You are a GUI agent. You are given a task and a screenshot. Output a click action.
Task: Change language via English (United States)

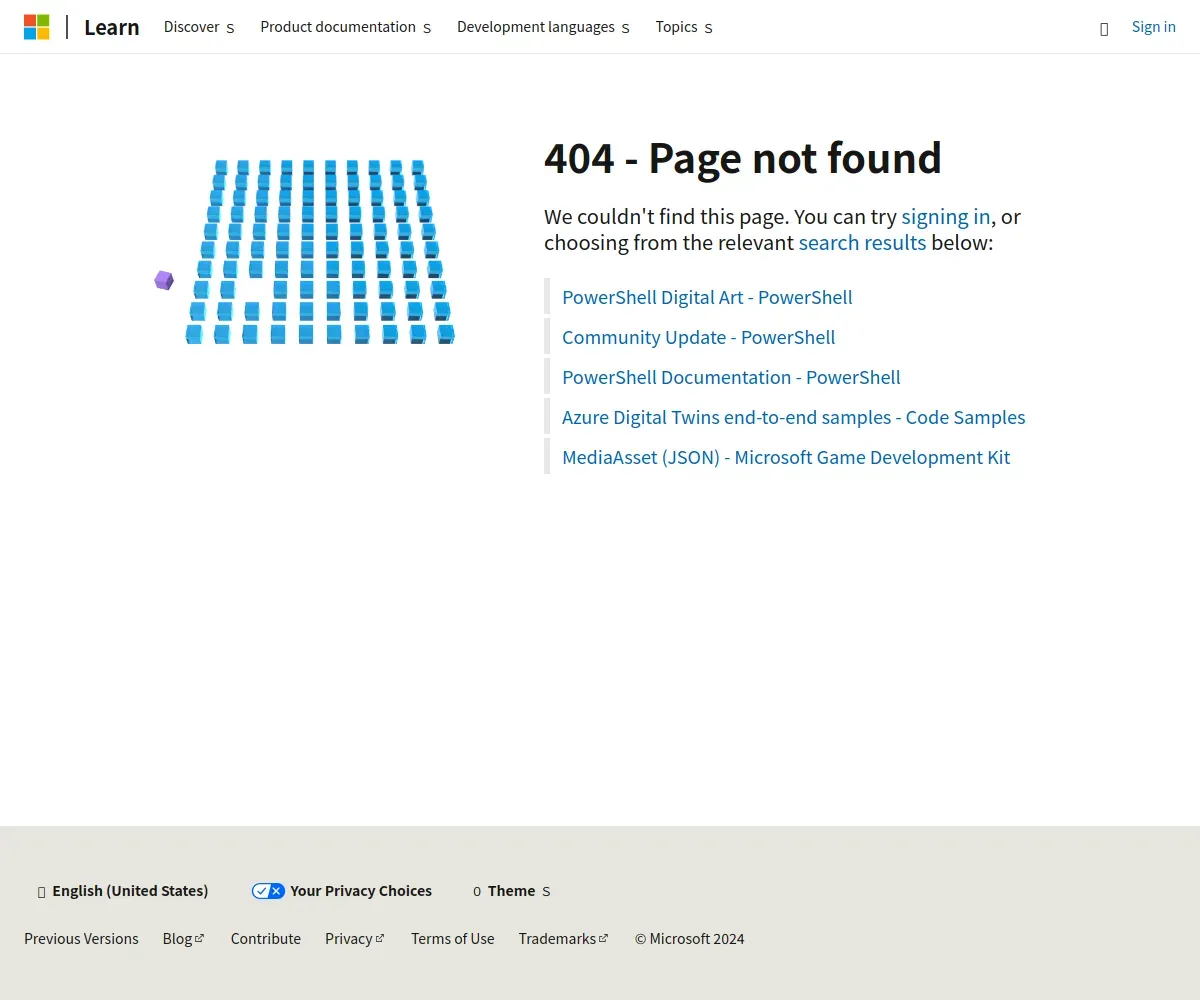coord(122,891)
